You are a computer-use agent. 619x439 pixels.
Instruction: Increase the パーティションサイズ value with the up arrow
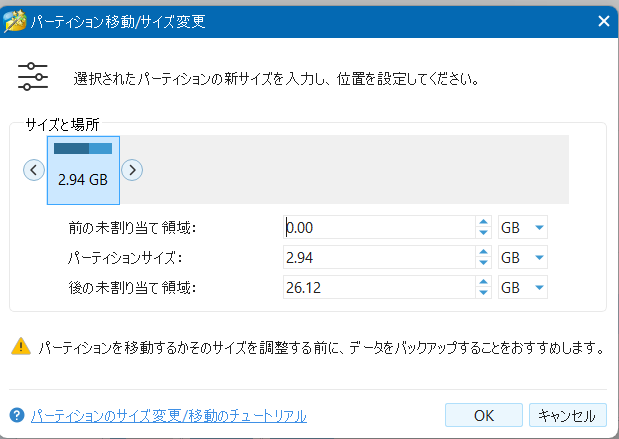tap(483, 252)
